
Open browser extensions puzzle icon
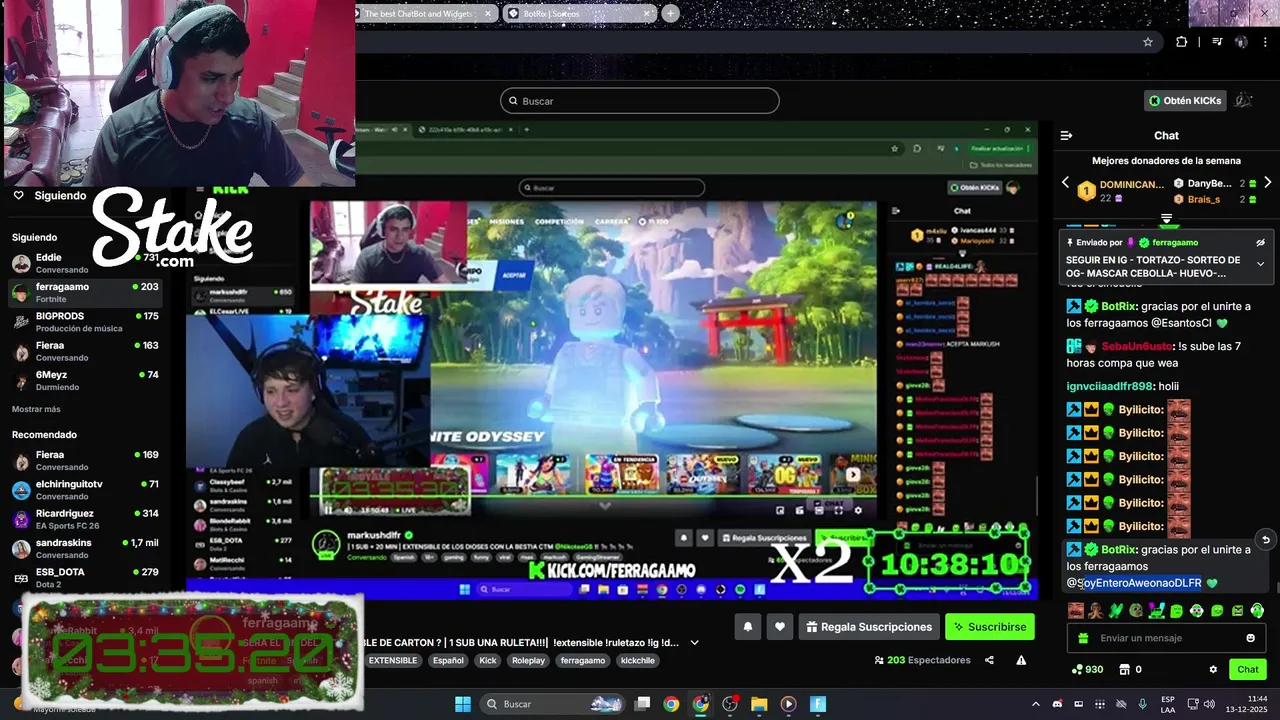pyautogui.click(x=1182, y=42)
